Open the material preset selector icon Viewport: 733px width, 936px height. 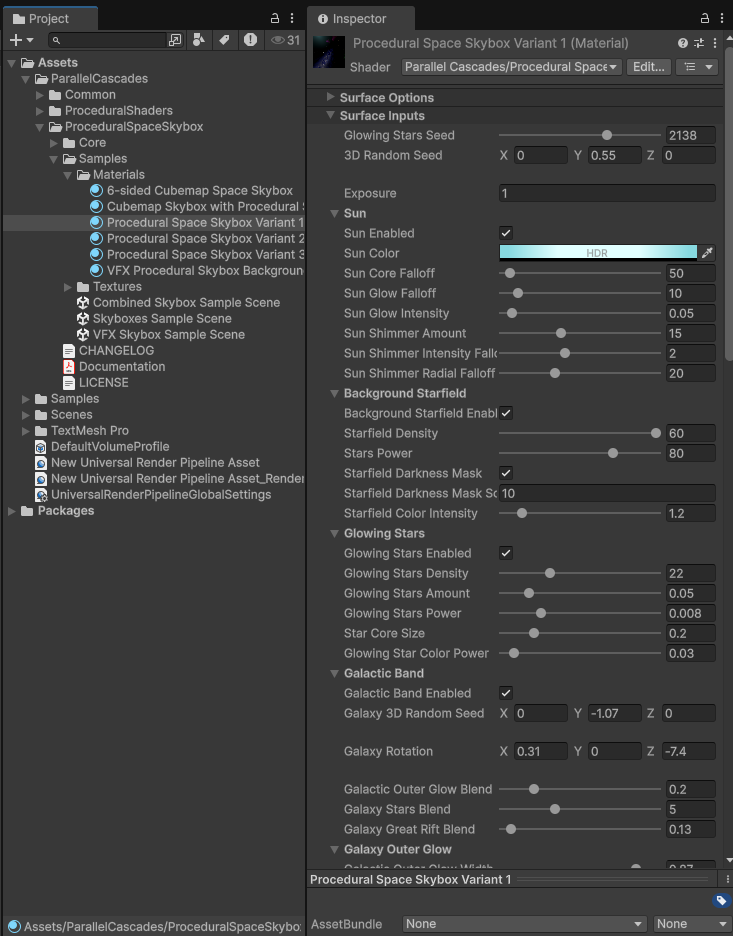click(698, 43)
